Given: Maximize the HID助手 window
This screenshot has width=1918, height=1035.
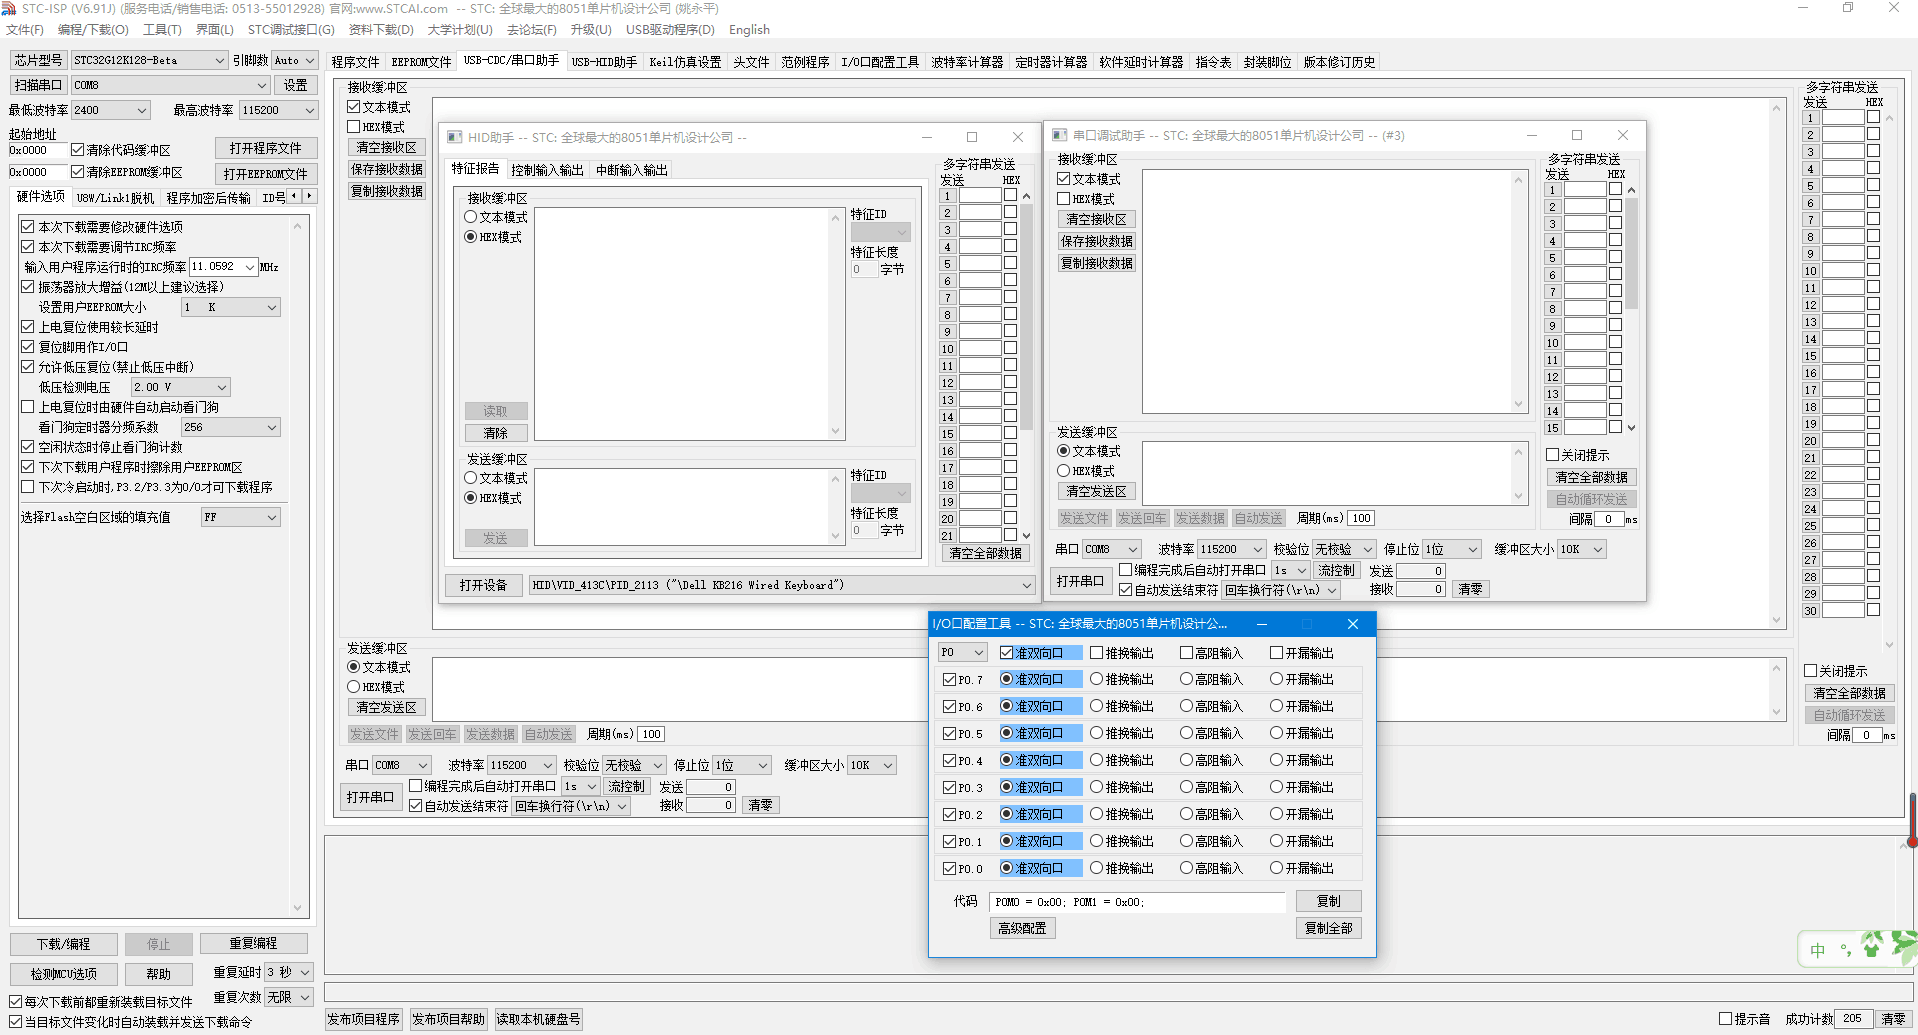Looking at the screenshot, I should click(x=972, y=137).
